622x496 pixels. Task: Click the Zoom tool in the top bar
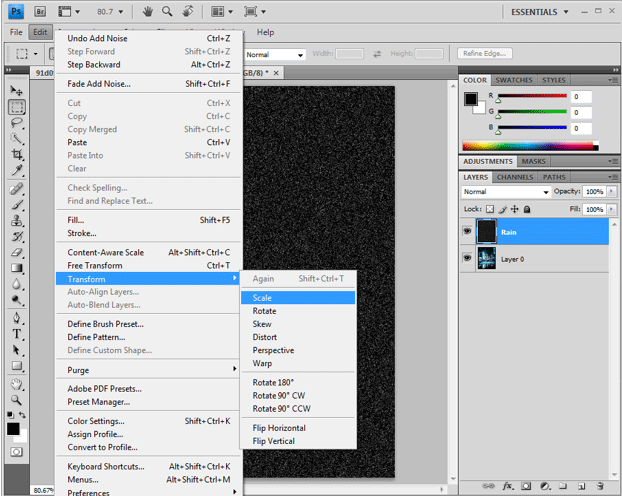(x=167, y=12)
